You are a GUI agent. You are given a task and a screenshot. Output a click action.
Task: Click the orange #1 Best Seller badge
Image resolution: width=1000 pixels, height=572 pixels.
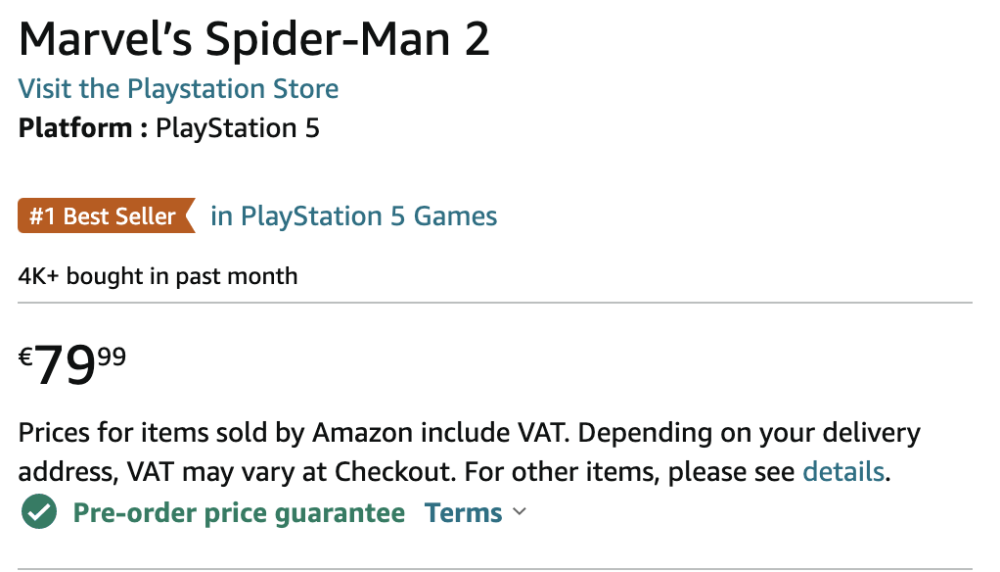click(104, 216)
